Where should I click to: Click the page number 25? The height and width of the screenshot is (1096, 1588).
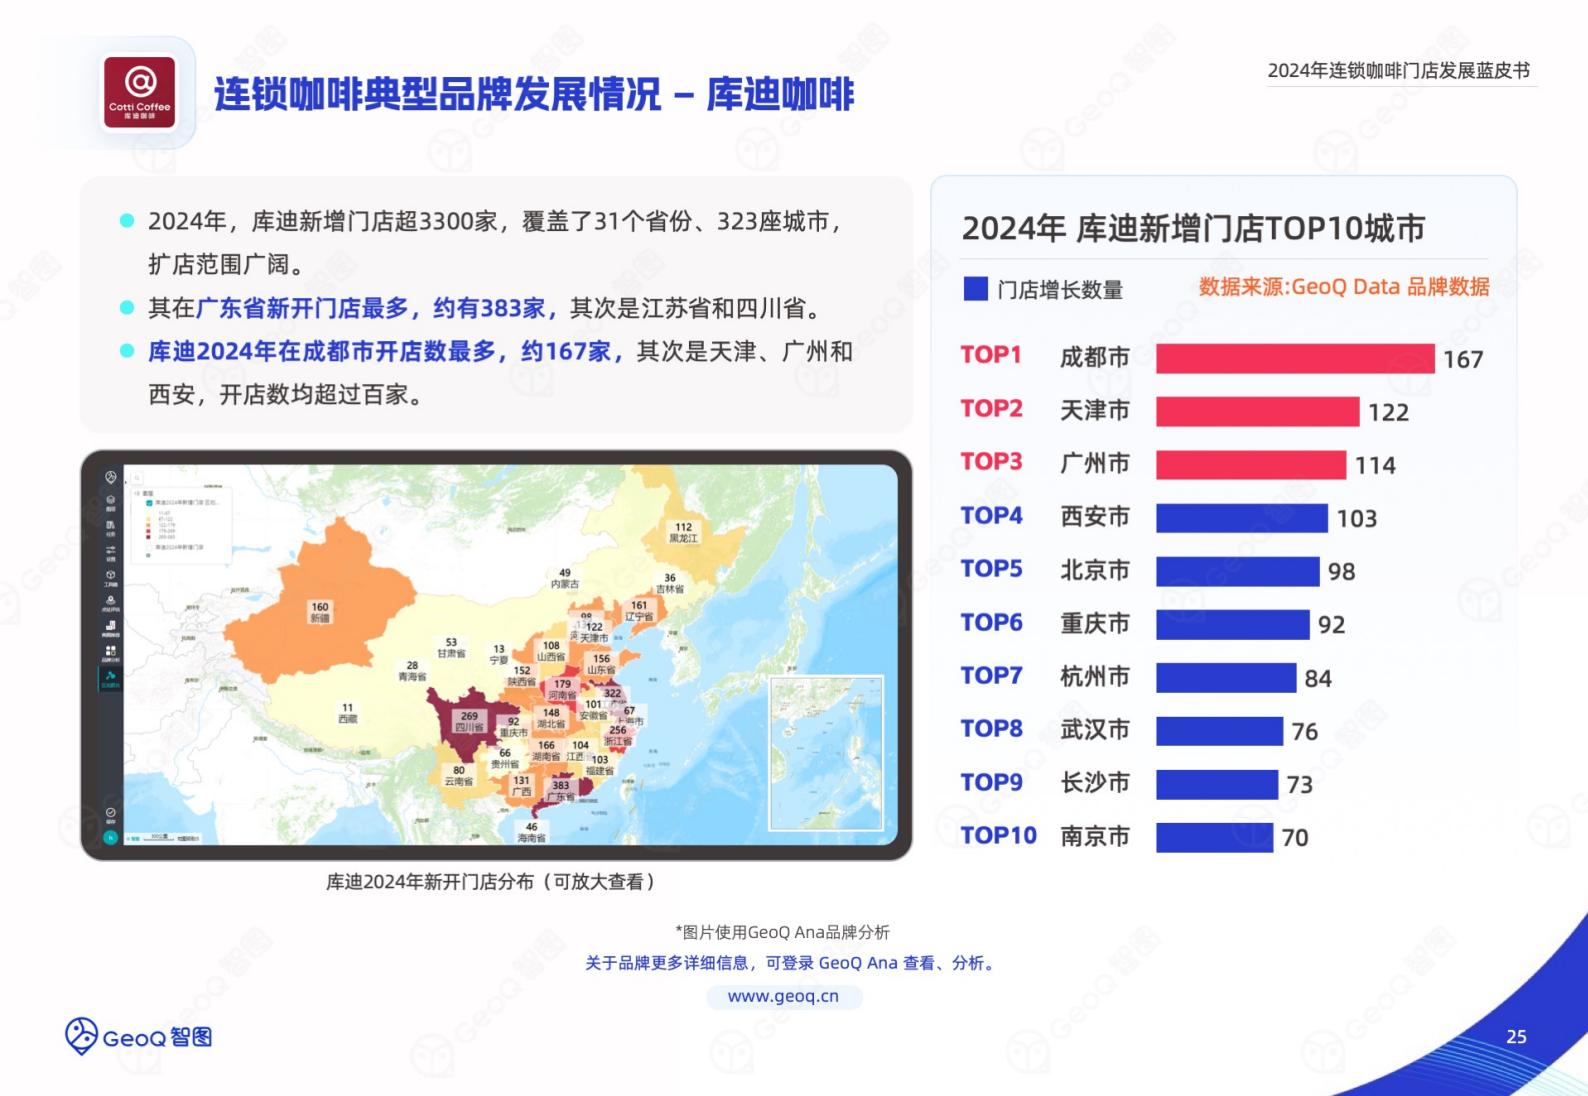pos(1516,1037)
